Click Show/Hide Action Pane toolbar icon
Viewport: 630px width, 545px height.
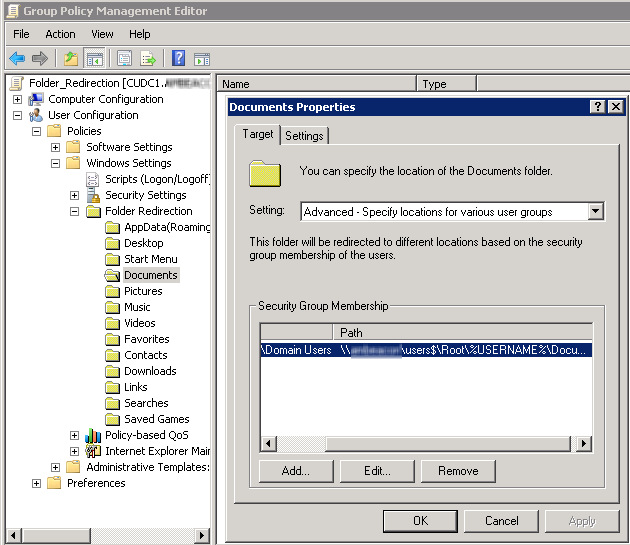pos(201,58)
